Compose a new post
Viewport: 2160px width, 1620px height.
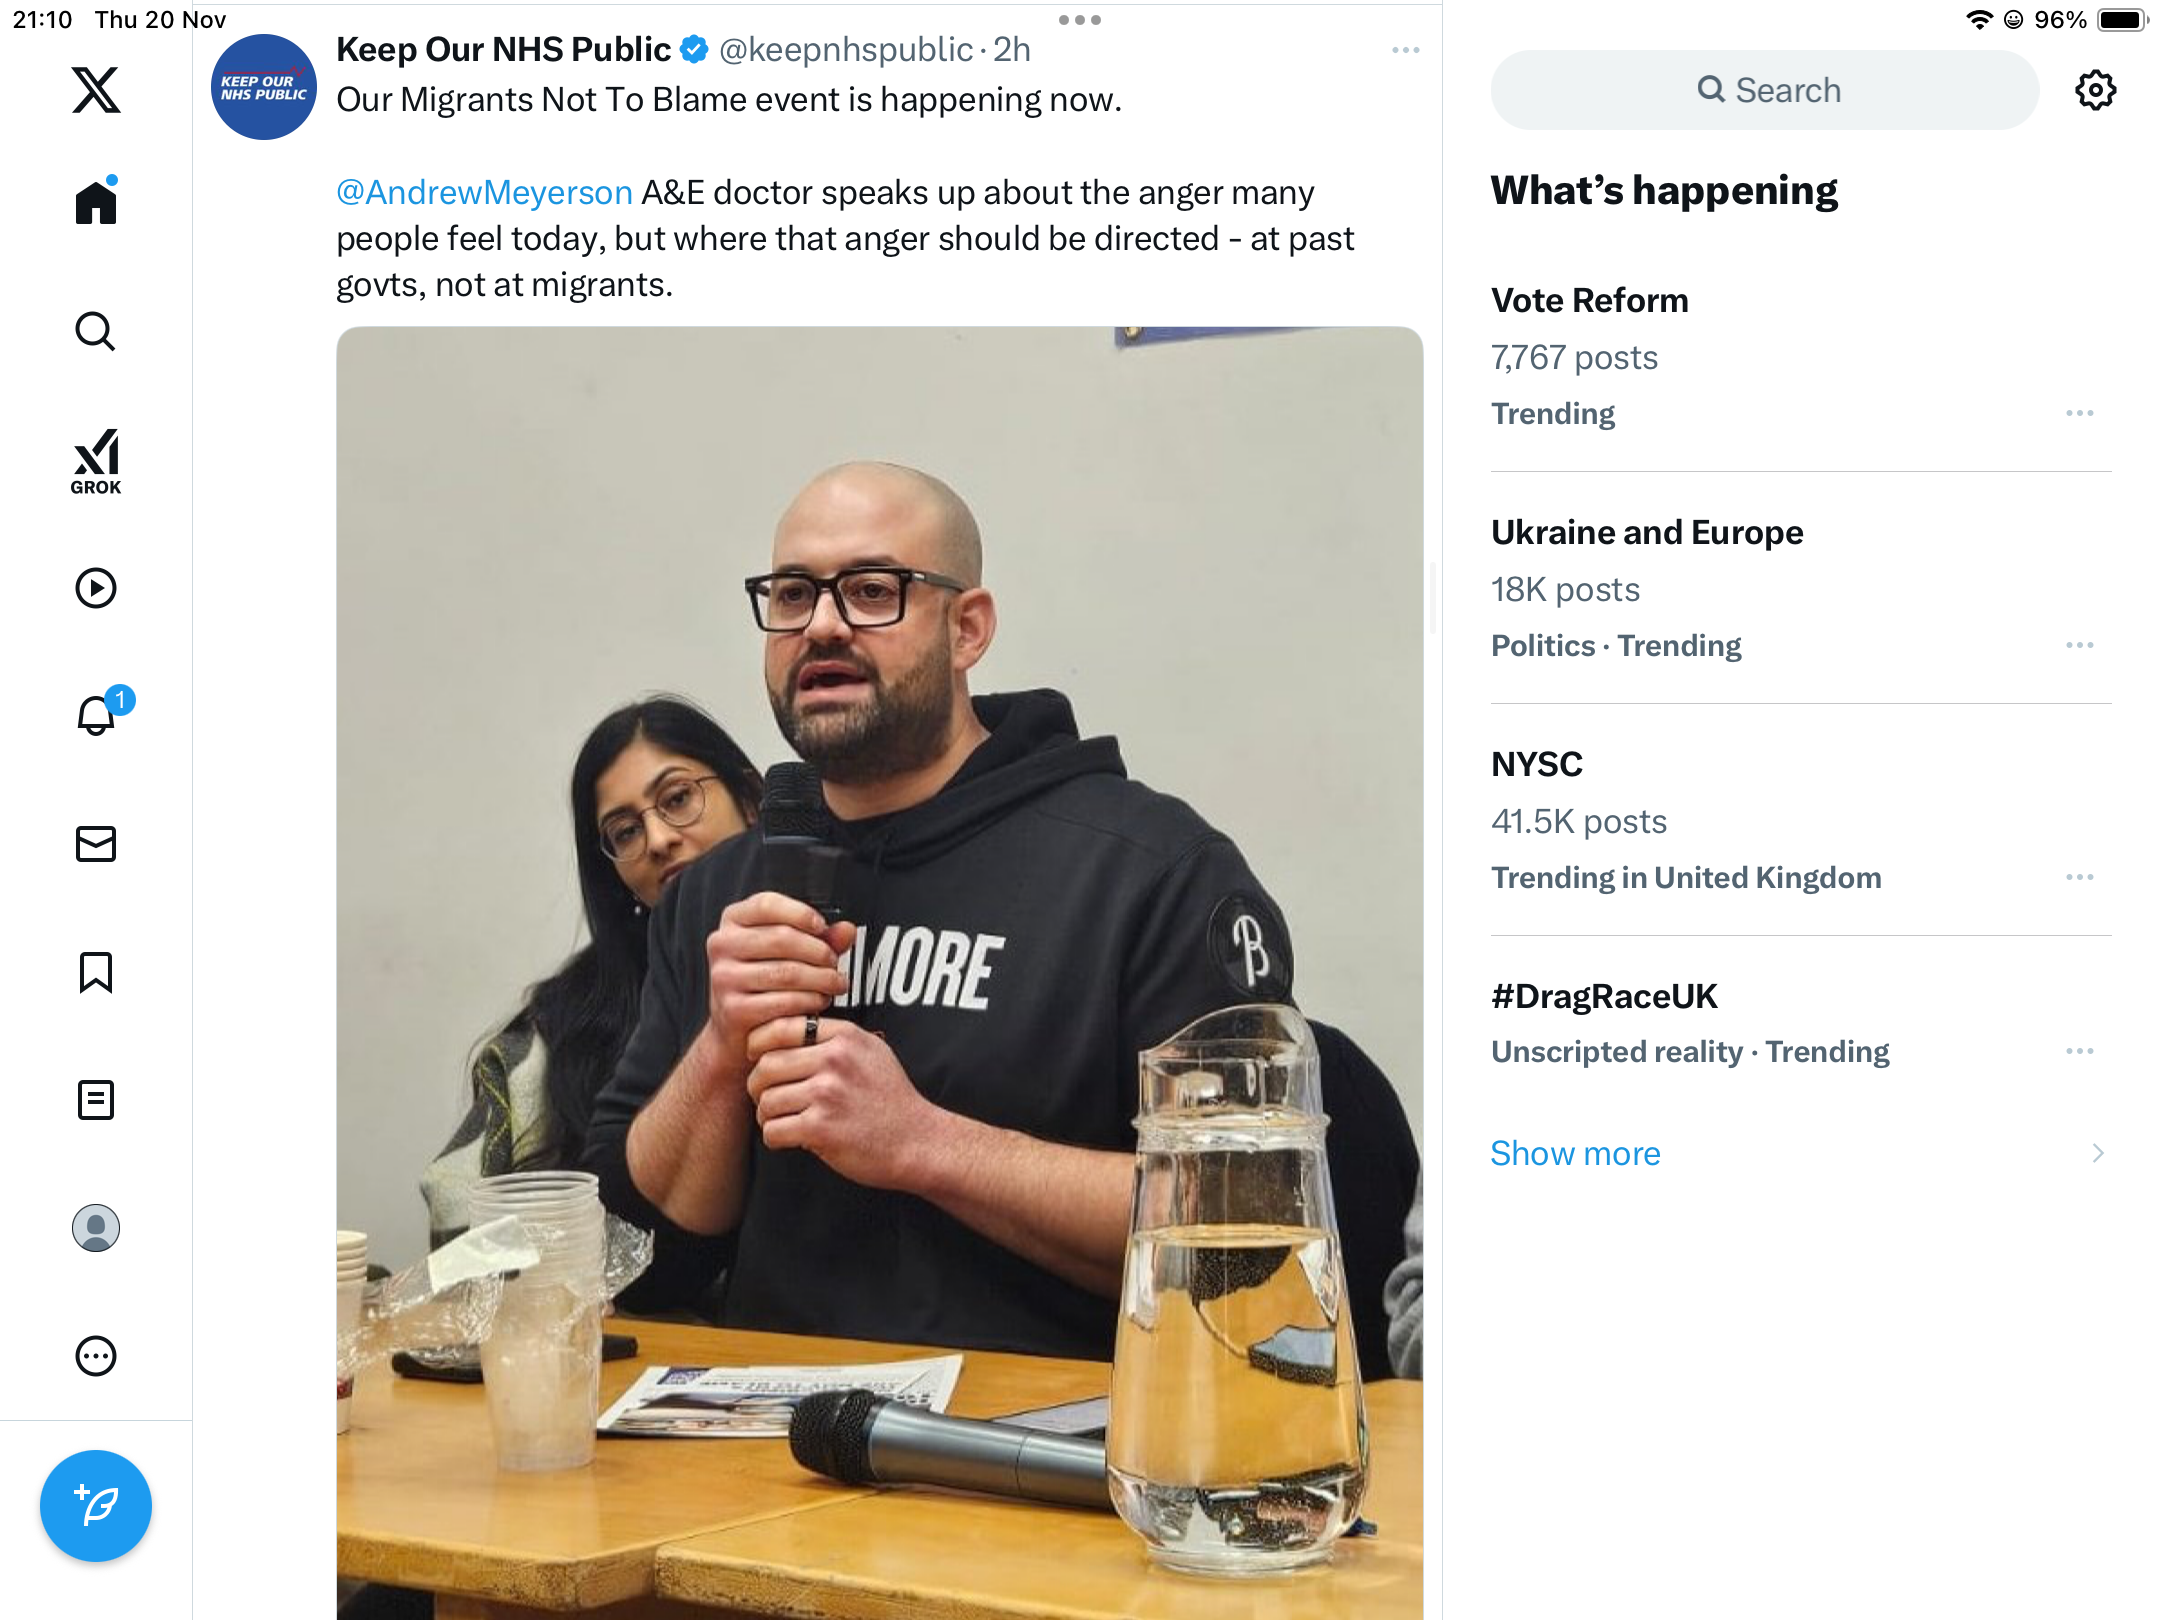[x=96, y=1505]
